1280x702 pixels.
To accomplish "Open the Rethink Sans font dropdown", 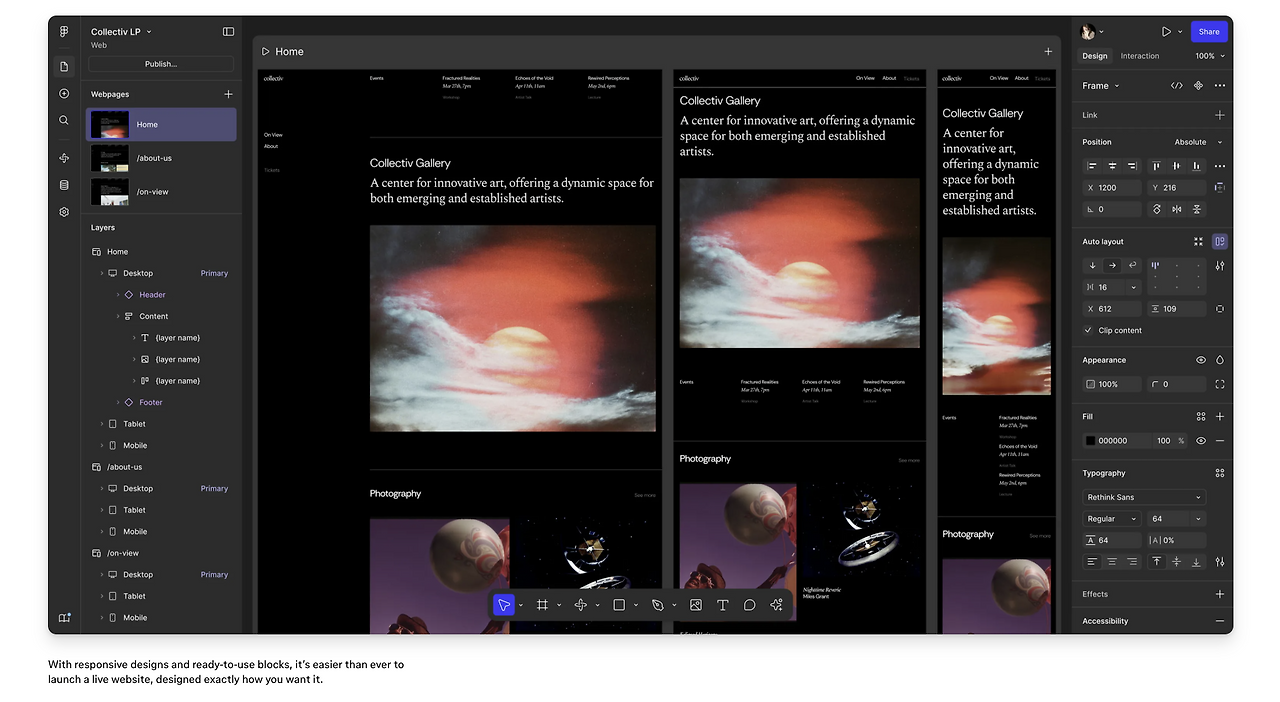I will click(1145, 497).
